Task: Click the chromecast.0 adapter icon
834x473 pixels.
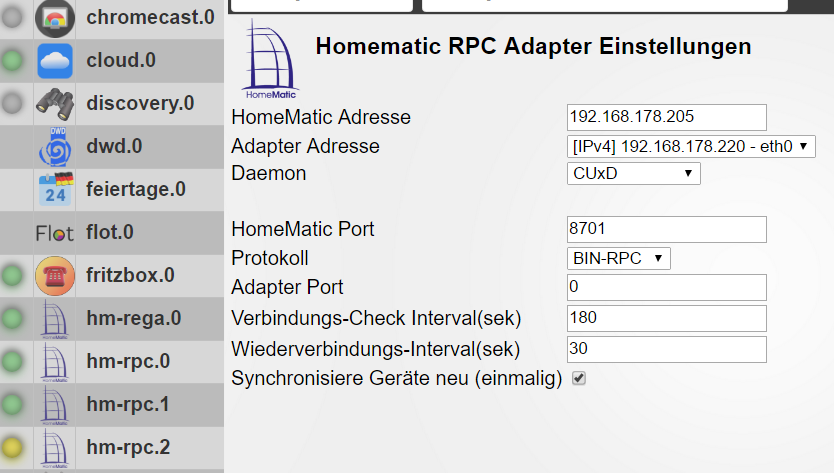Action: point(55,17)
